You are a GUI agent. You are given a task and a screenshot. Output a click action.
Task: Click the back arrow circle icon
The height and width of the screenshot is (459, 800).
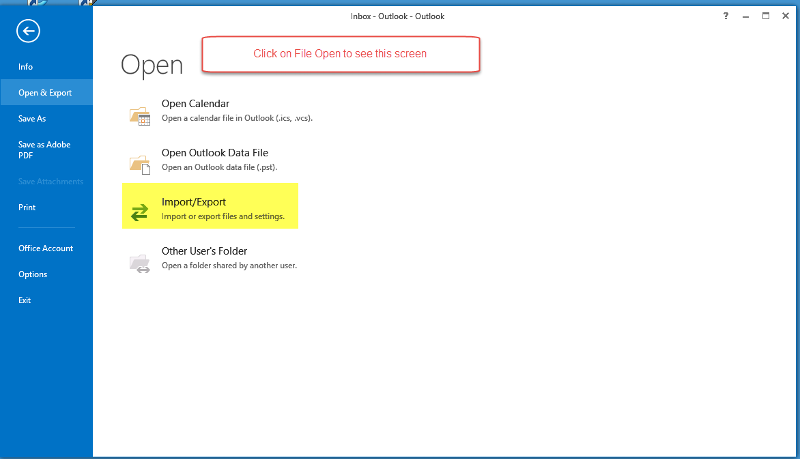(x=28, y=31)
